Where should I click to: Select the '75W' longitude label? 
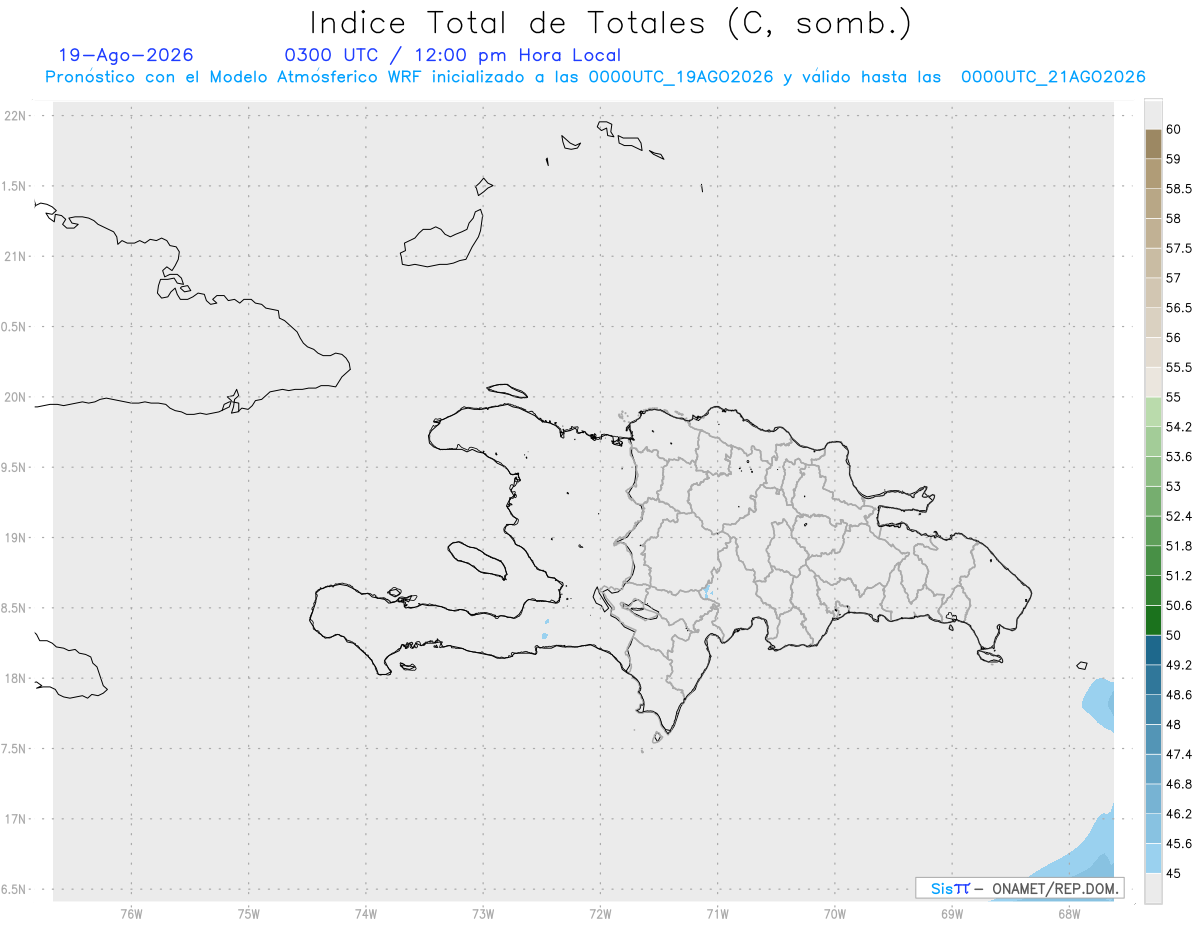point(249,914)
